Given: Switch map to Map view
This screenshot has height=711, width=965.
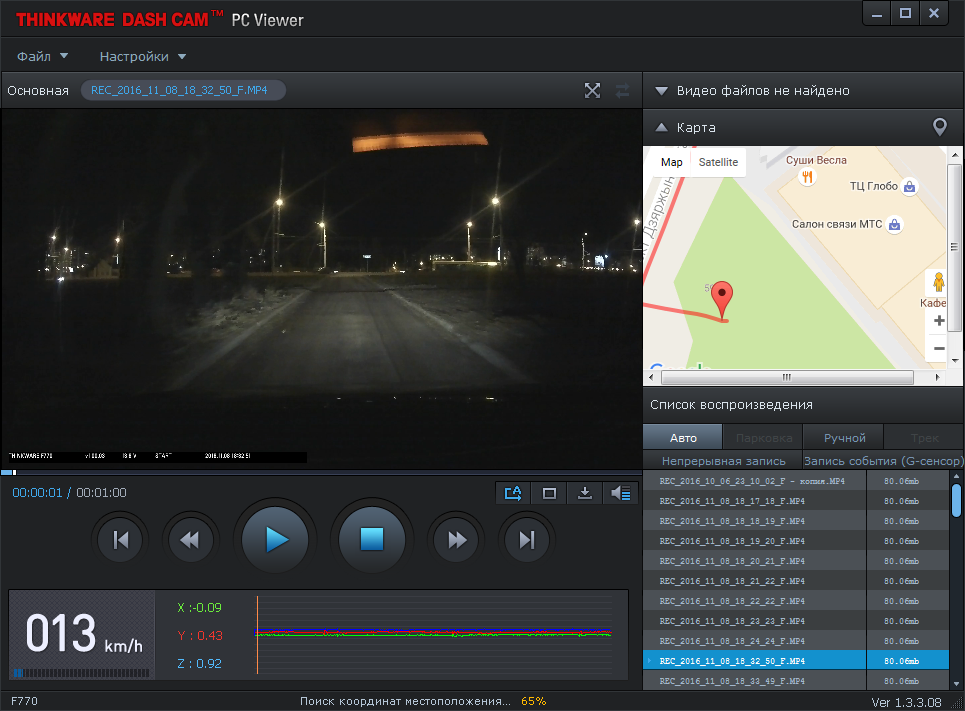Looking at the screenshot, I should click(671, 162).
